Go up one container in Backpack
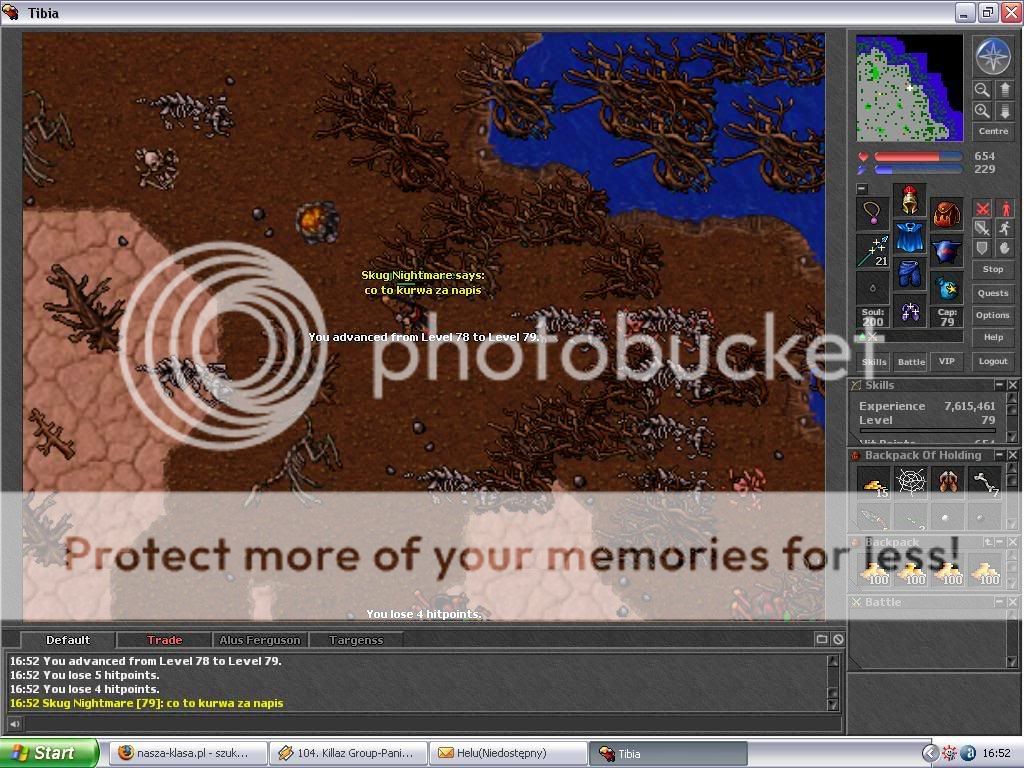 coord(987,542)
